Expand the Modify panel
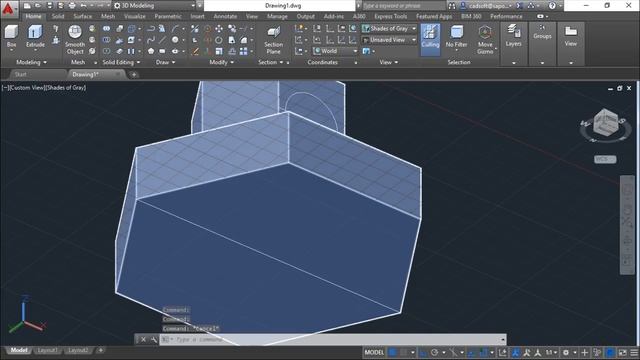The width and height of the screenshot is (640, 360). tap(221, 62)
